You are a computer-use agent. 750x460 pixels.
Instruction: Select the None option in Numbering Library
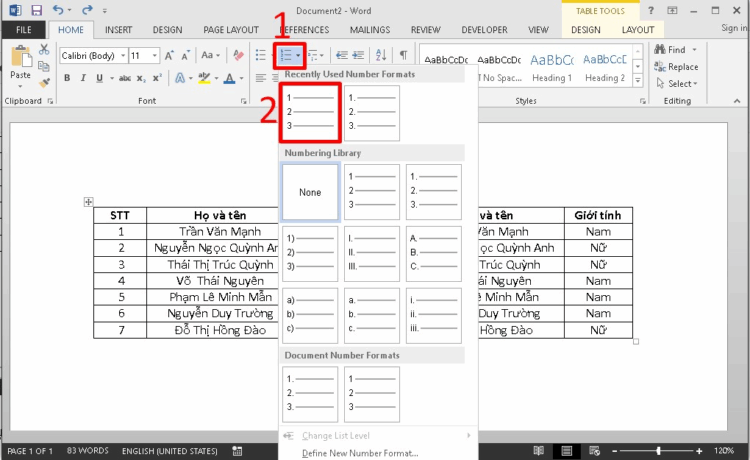[x=310, y=192]
